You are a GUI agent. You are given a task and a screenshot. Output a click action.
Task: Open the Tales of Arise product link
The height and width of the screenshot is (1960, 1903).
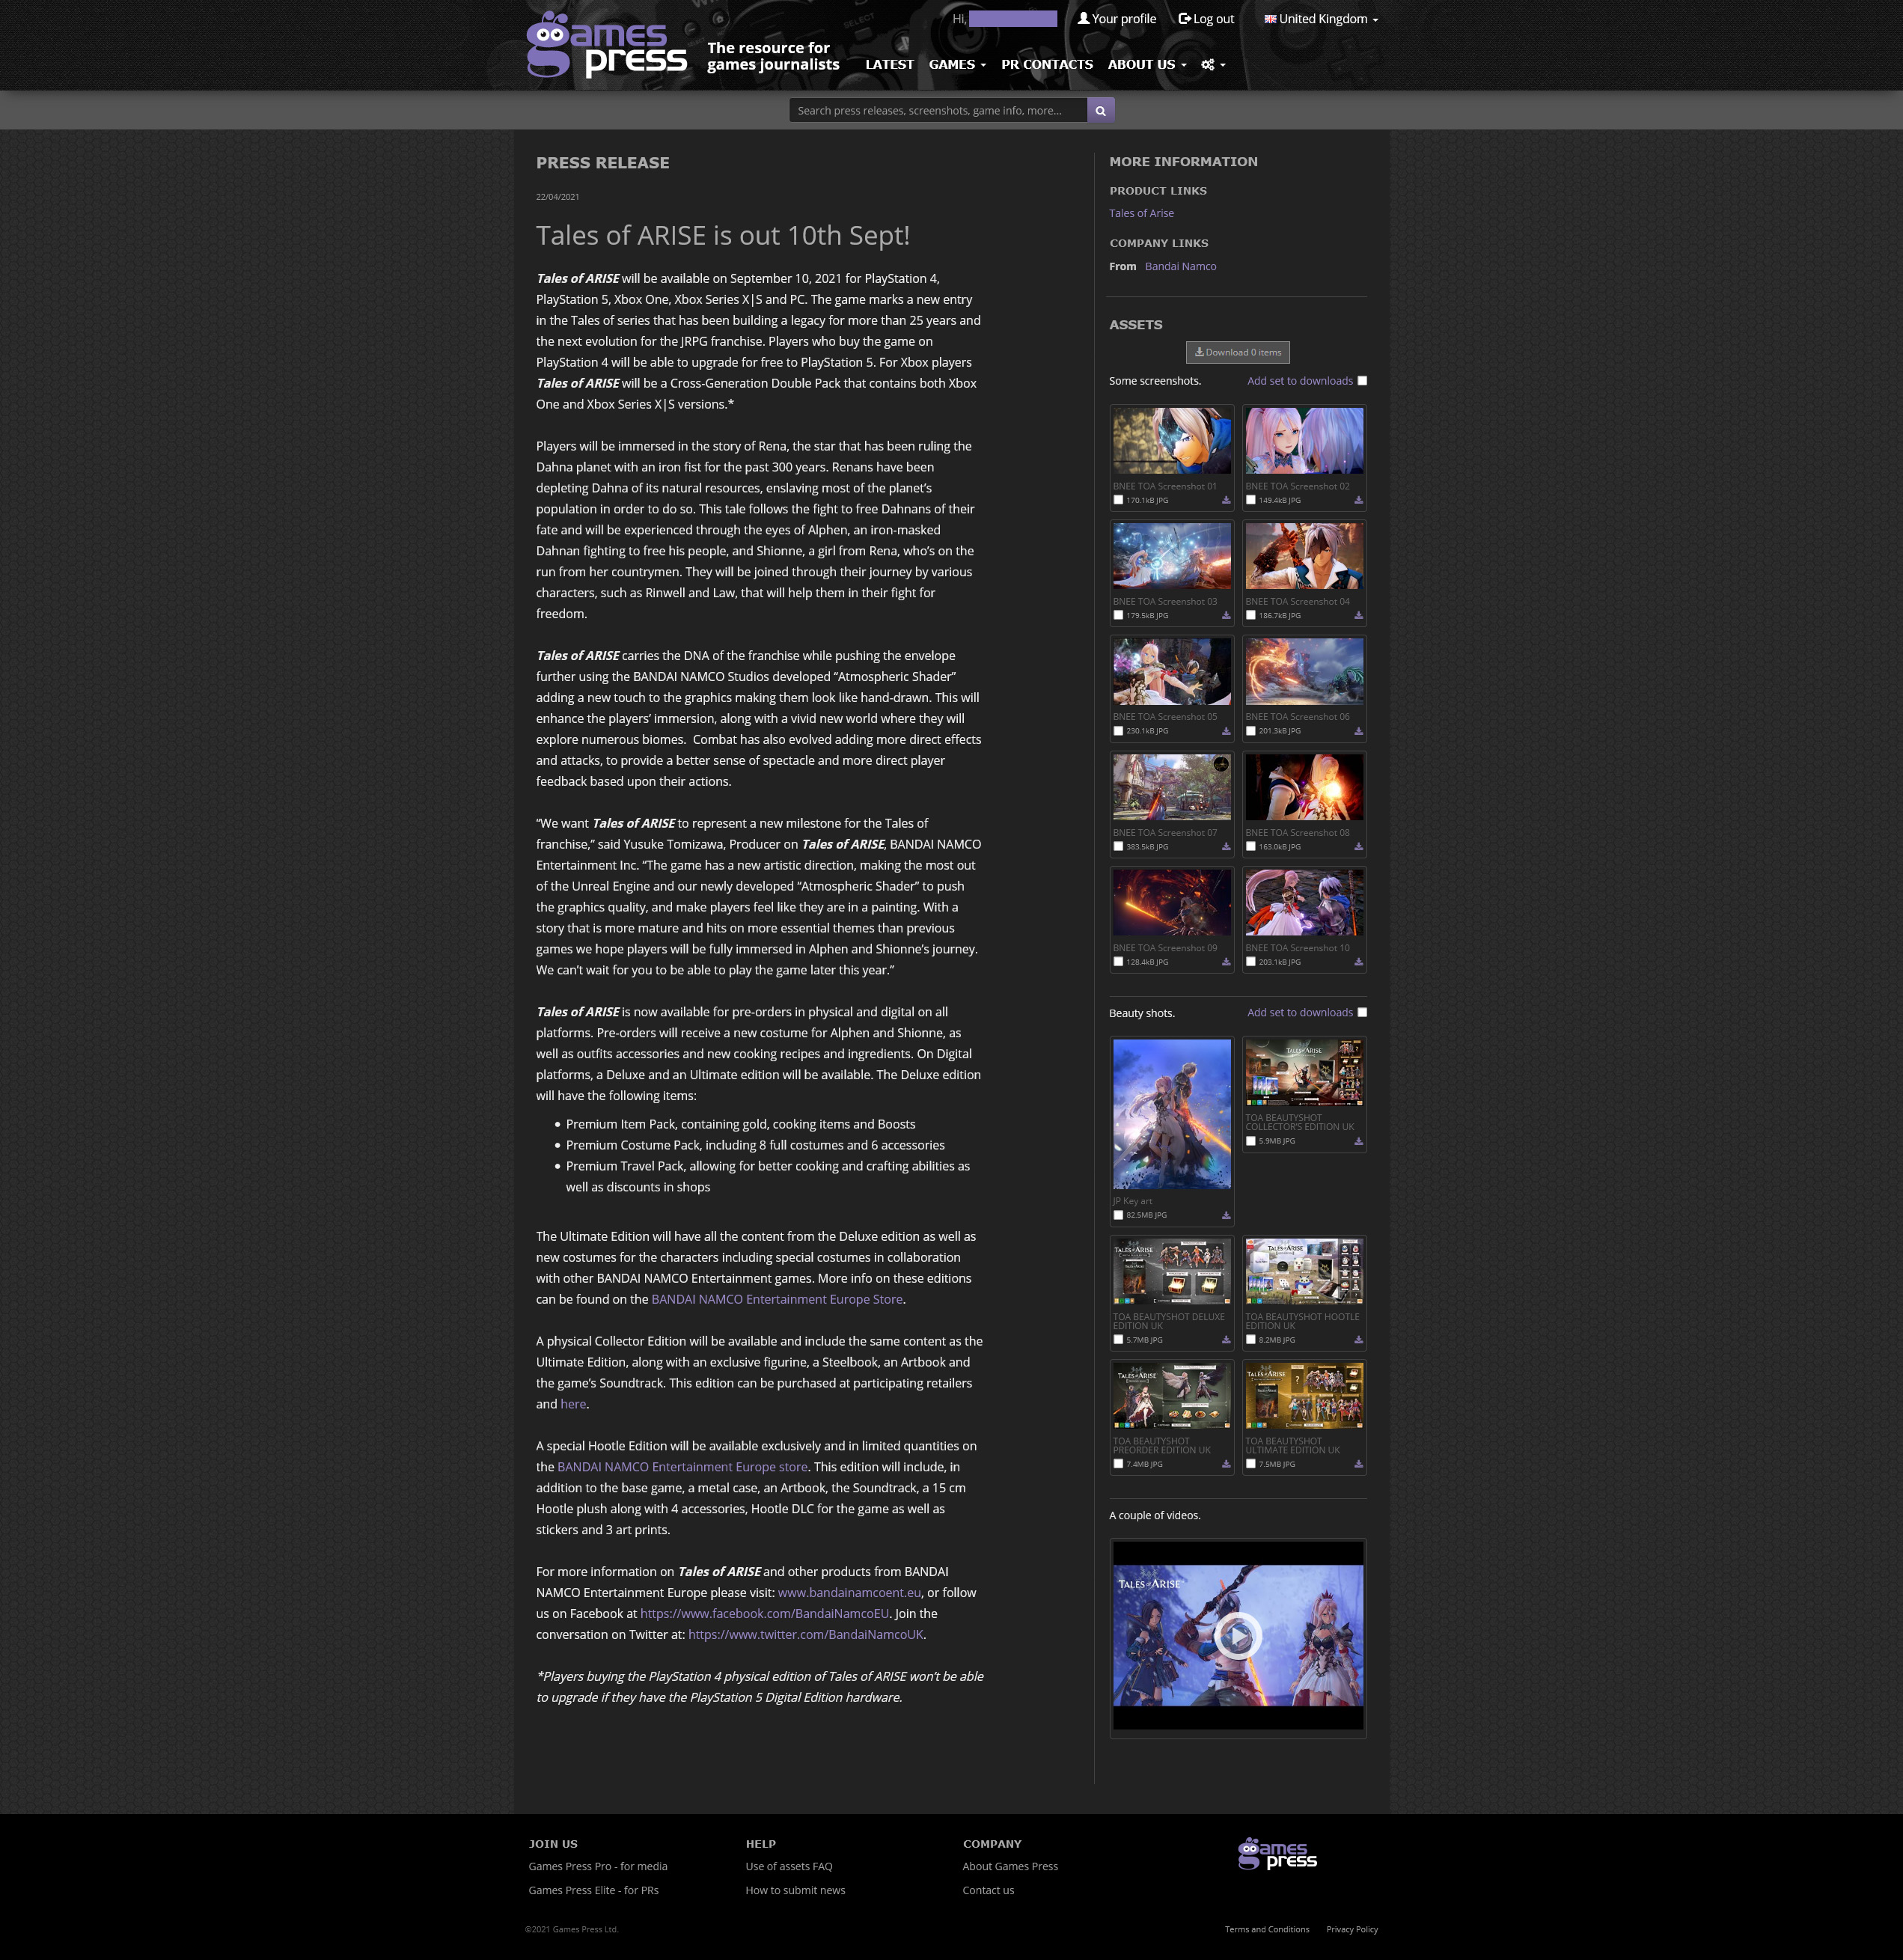pos(1141,213)
